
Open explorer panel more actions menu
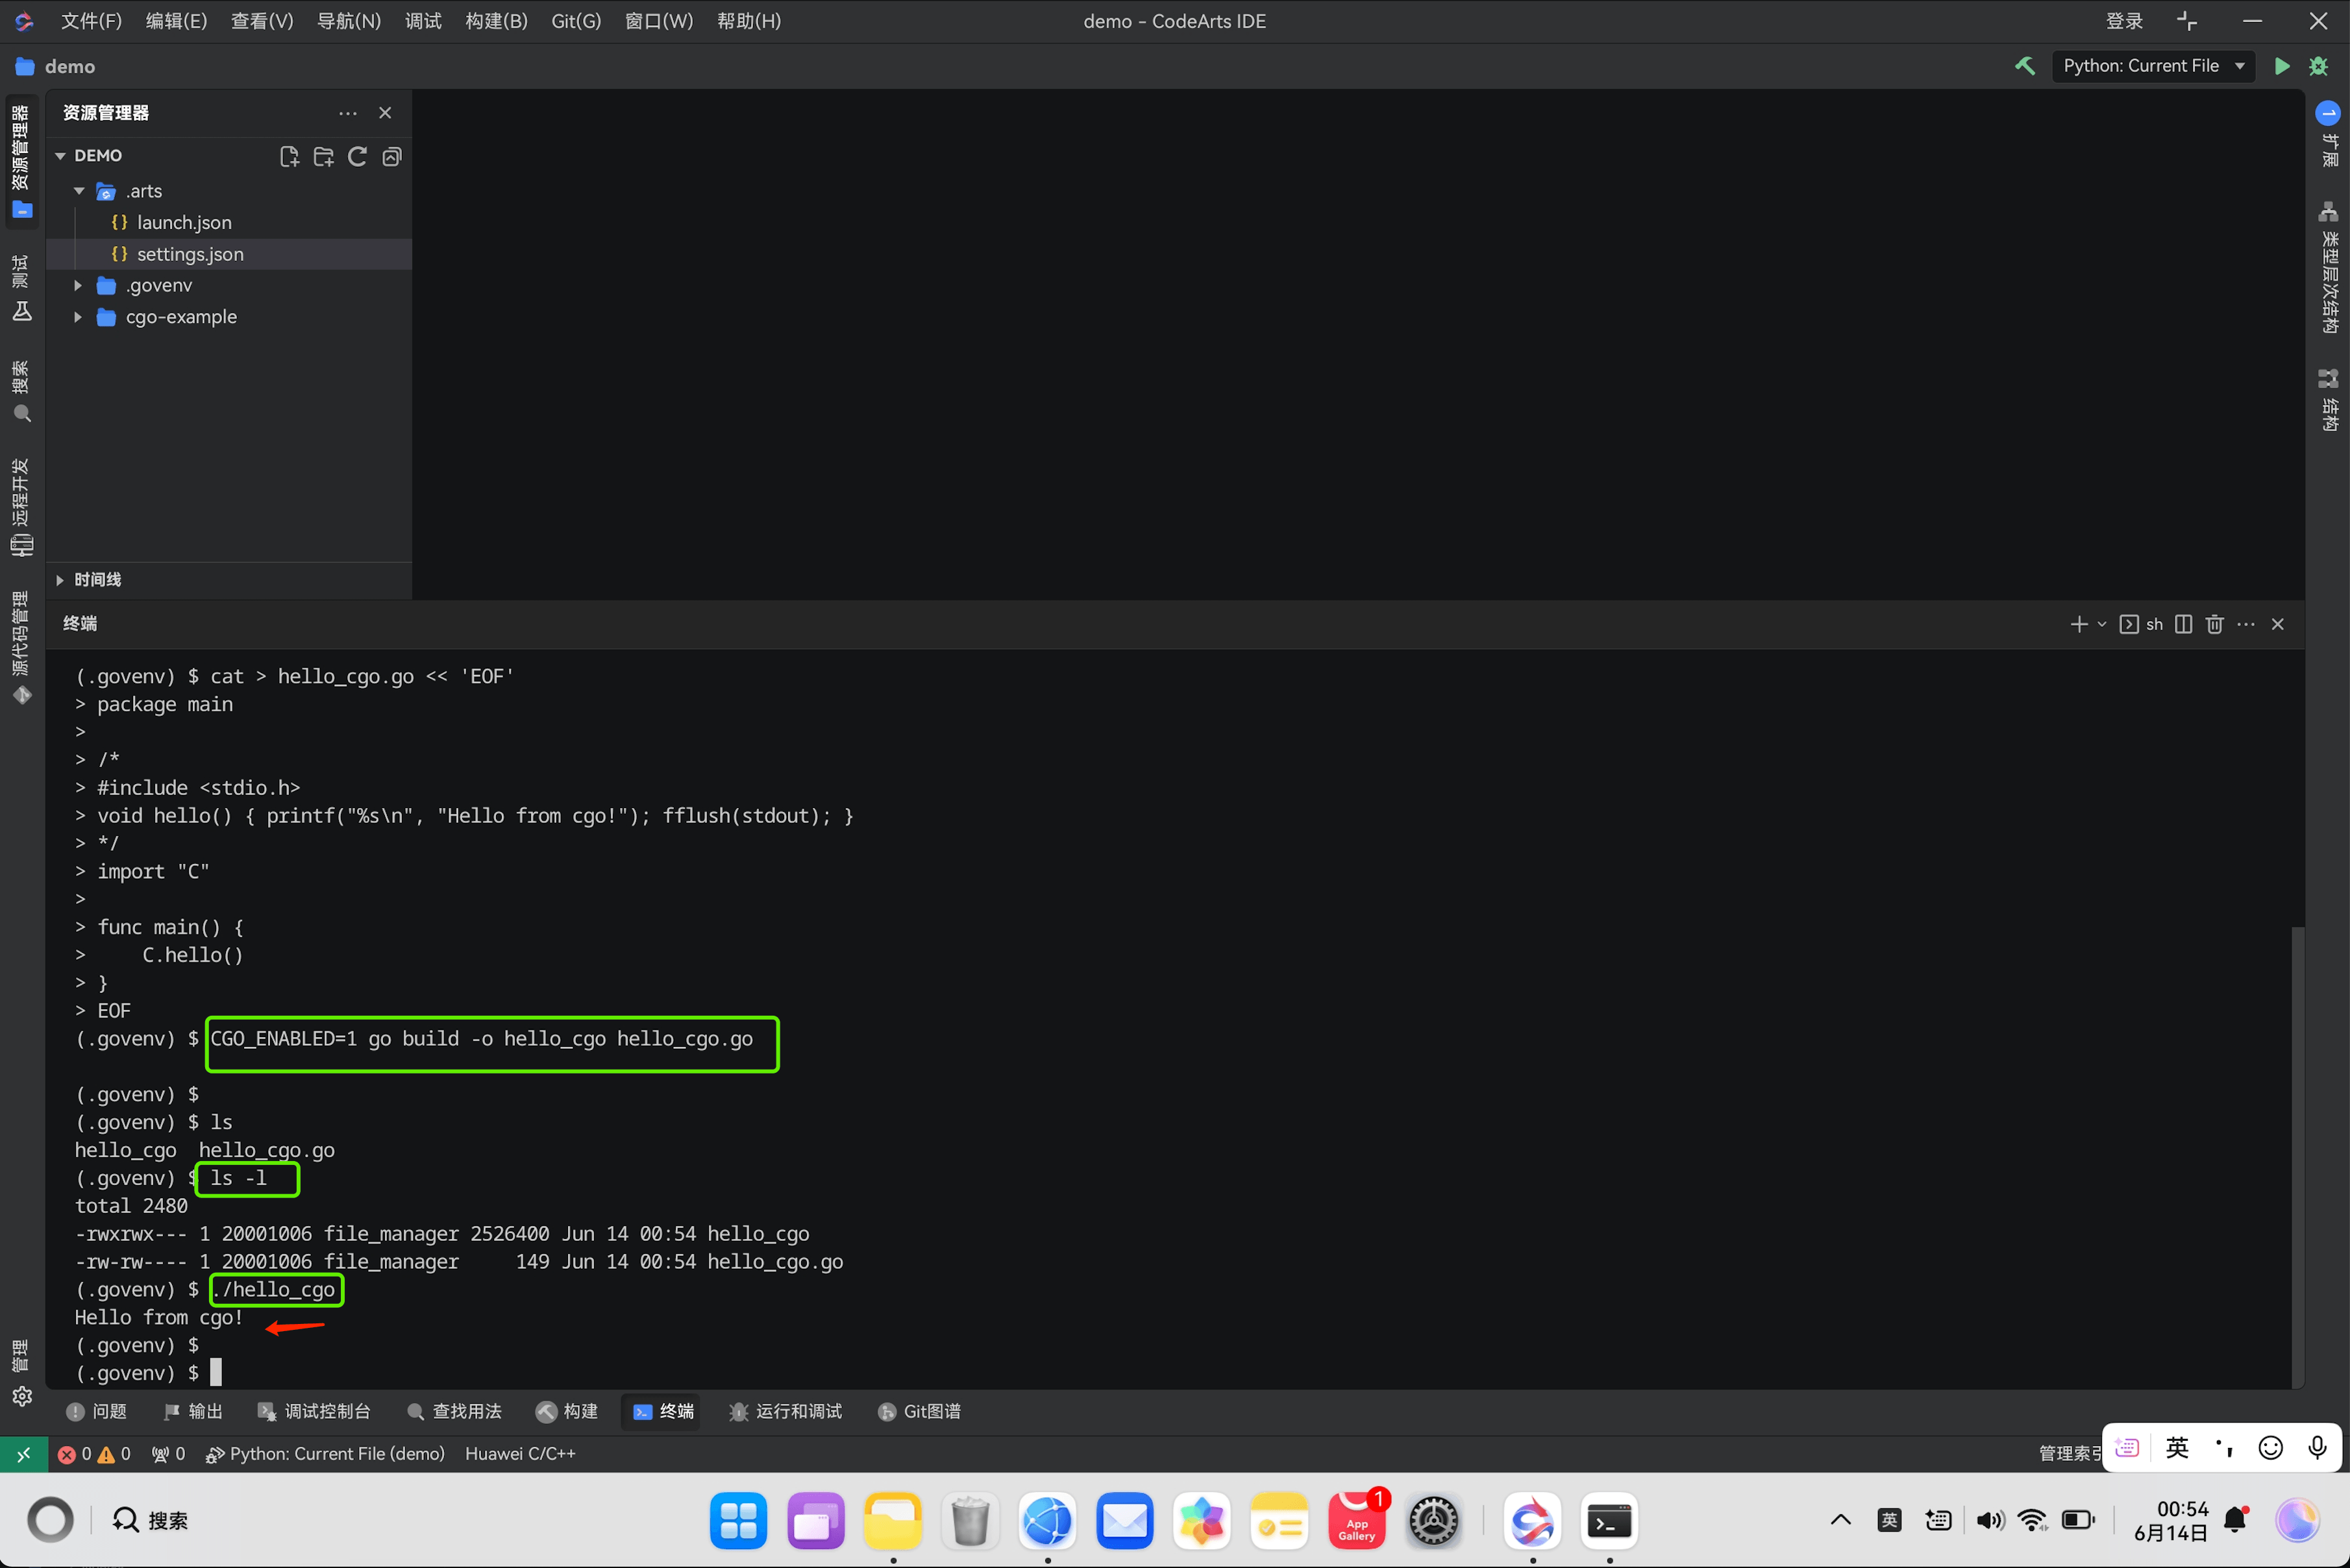(x=347, y=113)
